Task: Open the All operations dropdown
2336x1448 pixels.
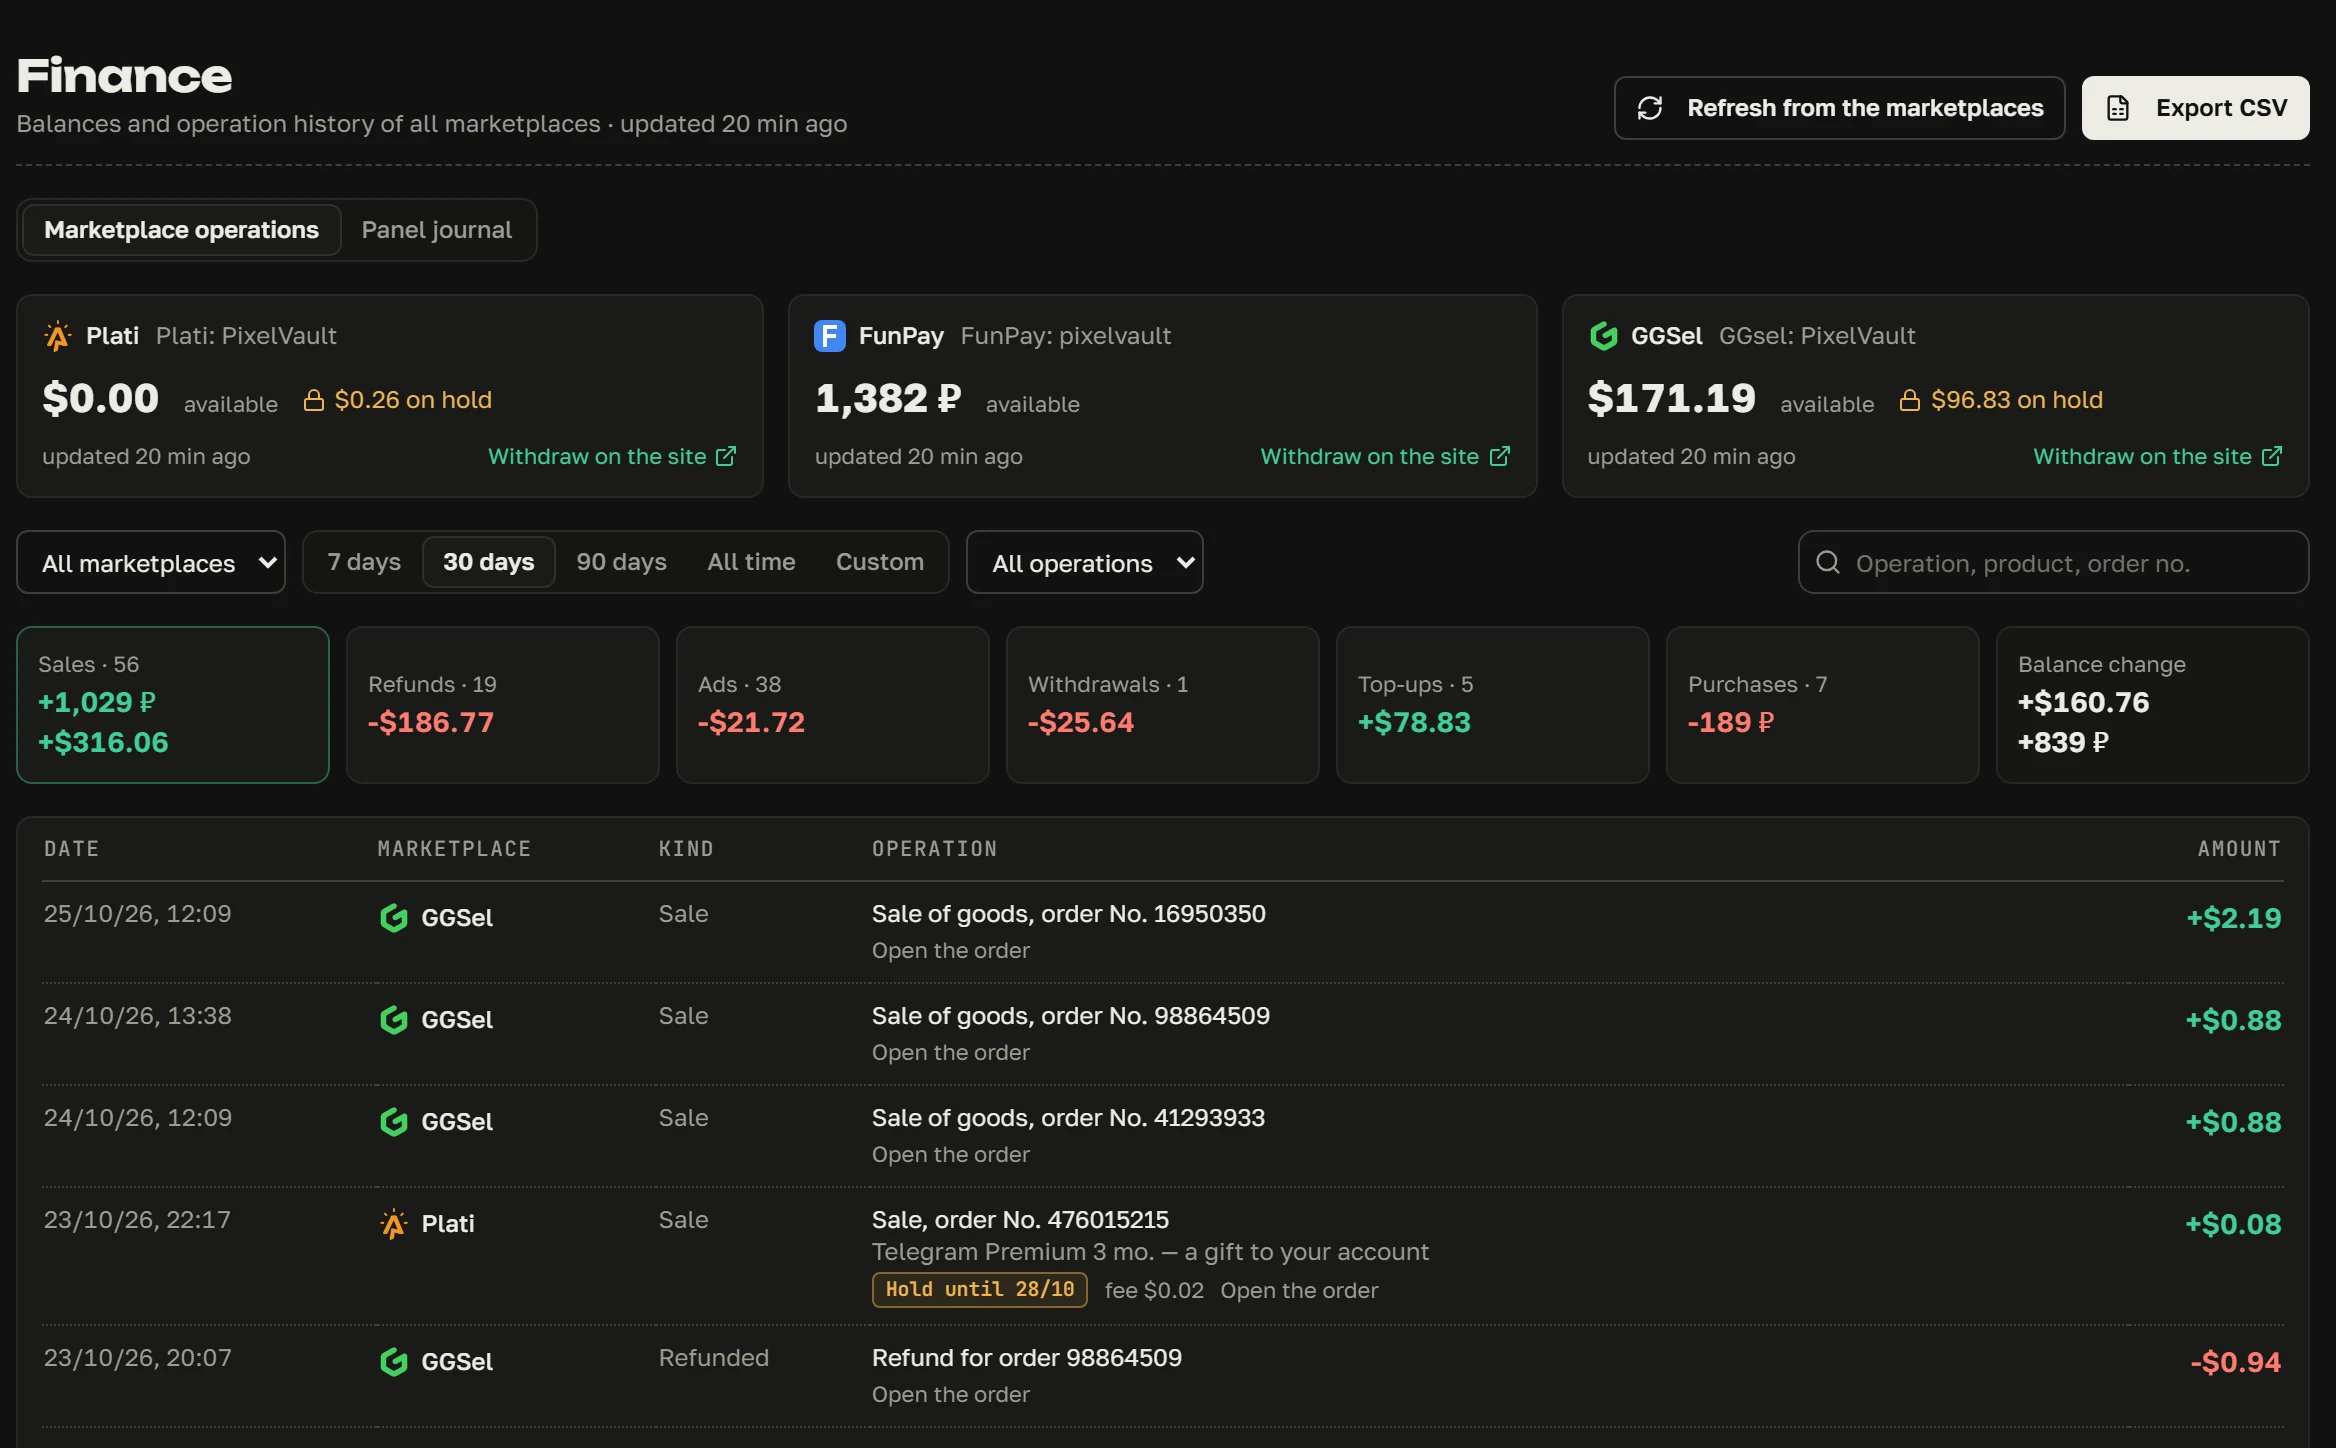Action: point(1084,562)
